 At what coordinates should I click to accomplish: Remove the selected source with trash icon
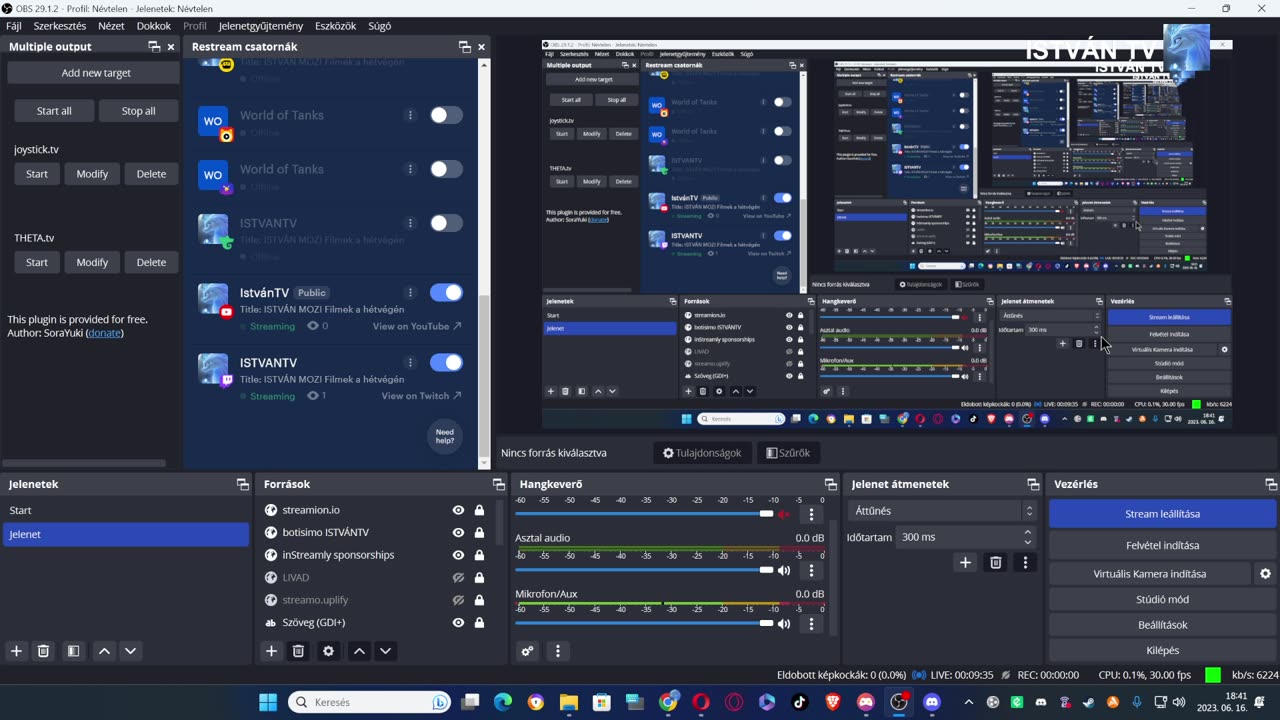pyautogui.click(x=298, y=651)
